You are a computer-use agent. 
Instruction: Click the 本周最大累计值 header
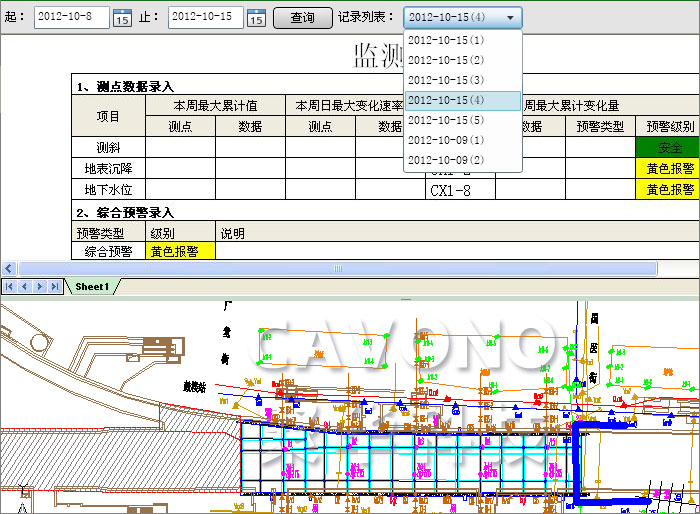tap(215, 106)
